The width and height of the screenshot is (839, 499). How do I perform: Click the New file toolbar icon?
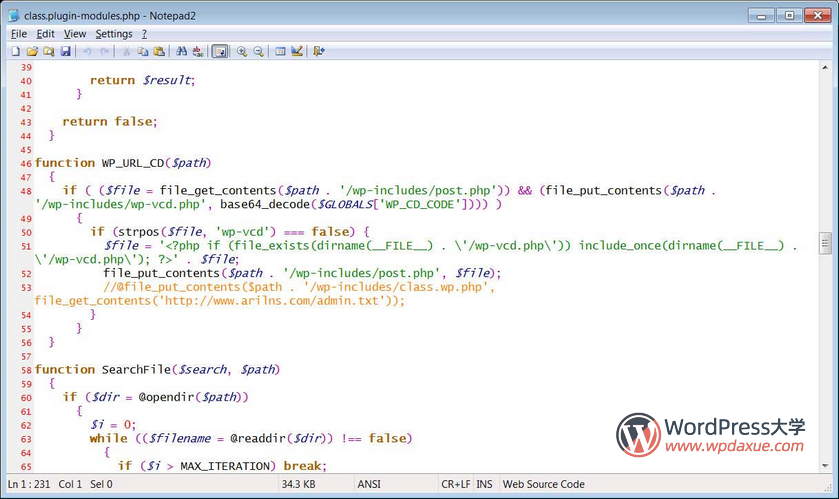click(x=16, y=51)
